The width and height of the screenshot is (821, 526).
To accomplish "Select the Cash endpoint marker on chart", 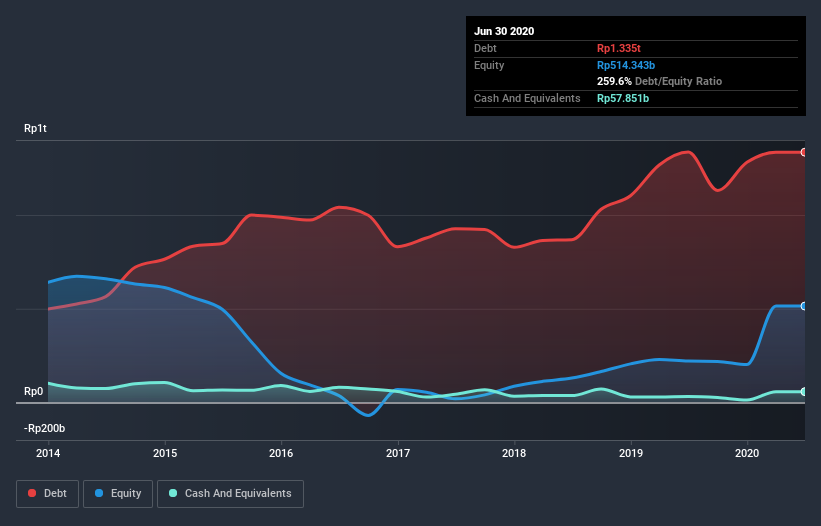I will pos(804,391).
